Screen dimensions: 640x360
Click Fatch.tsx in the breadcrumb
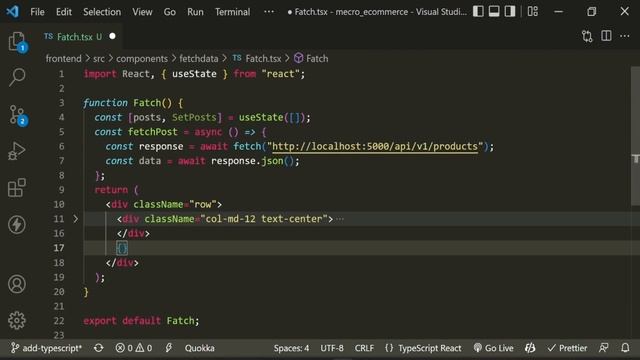[263, 59]
